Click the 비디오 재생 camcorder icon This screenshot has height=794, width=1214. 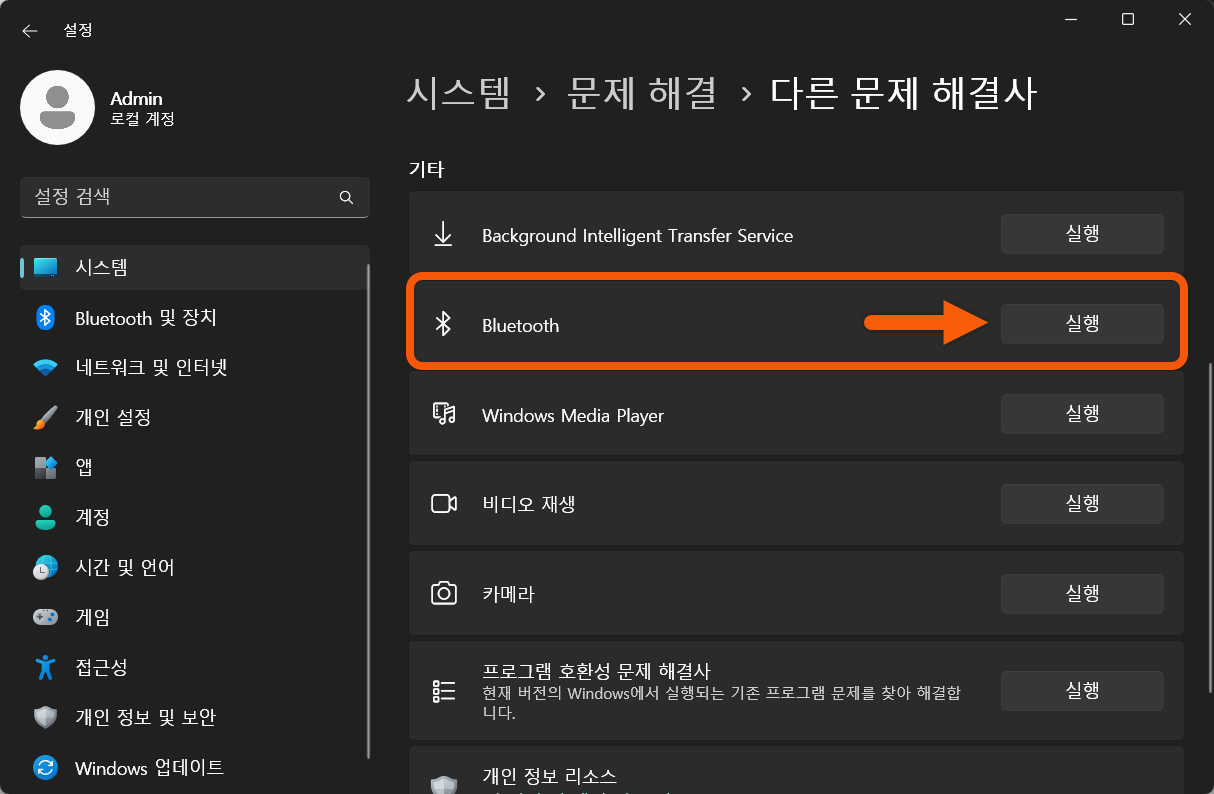[x=443, y=503]
